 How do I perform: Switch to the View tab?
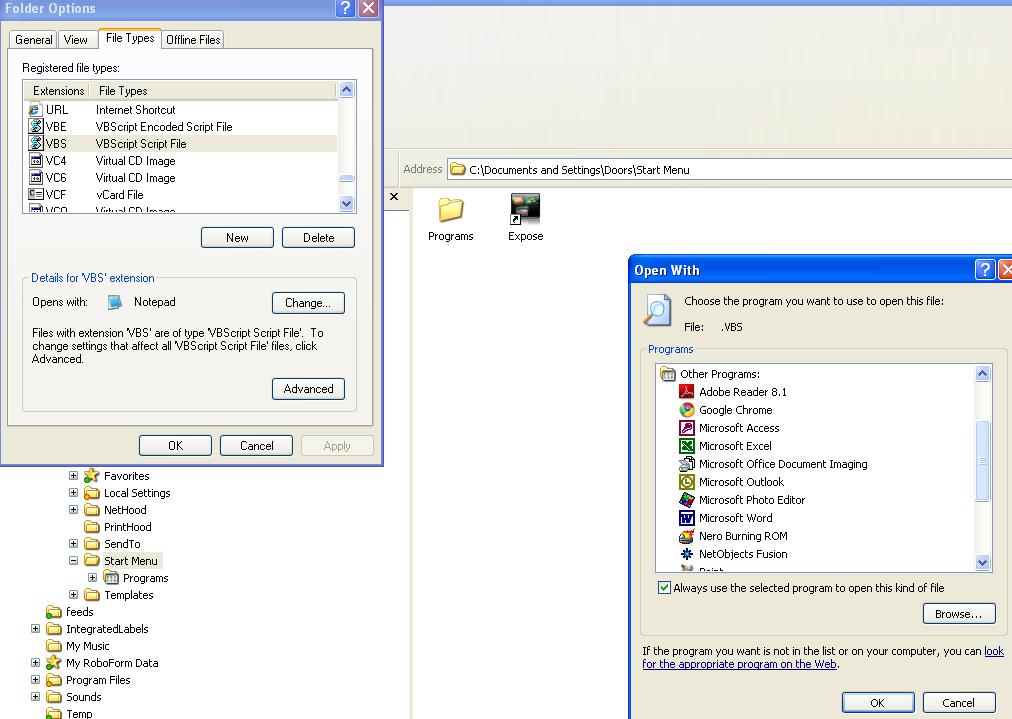(x=76, y=40)
